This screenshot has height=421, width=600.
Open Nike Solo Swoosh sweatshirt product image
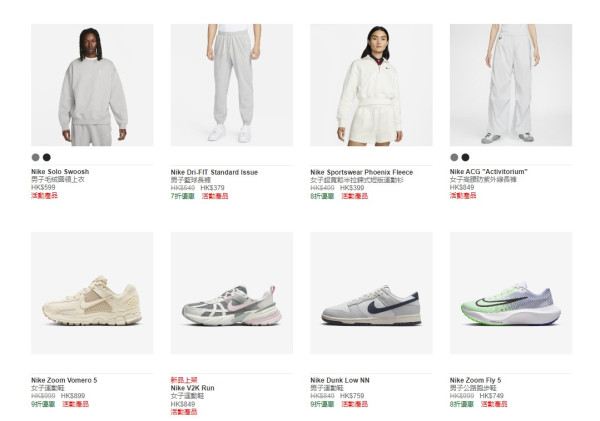[92, 85]
